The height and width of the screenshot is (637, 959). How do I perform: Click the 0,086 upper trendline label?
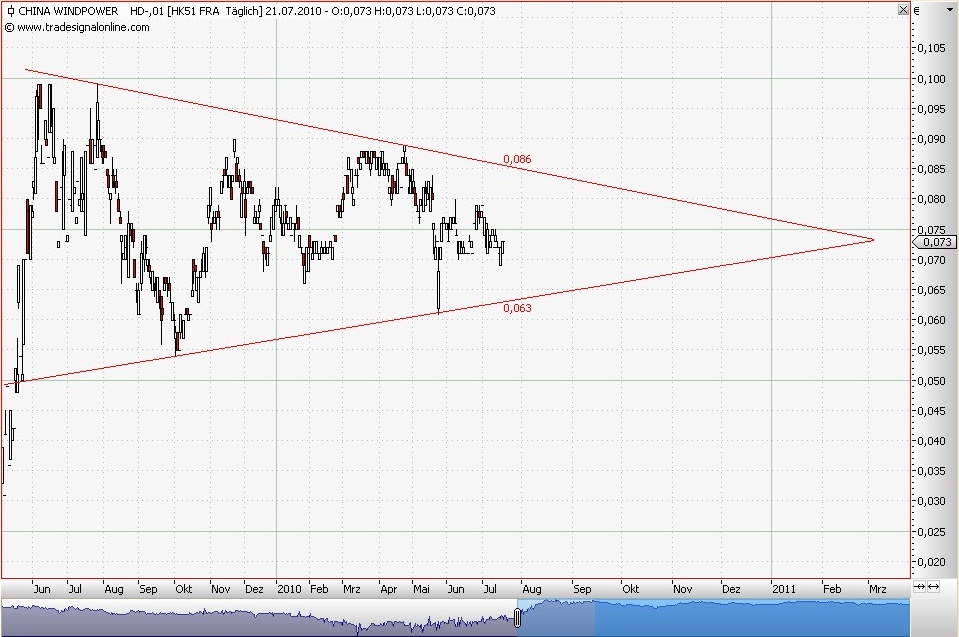coord(516,158)
